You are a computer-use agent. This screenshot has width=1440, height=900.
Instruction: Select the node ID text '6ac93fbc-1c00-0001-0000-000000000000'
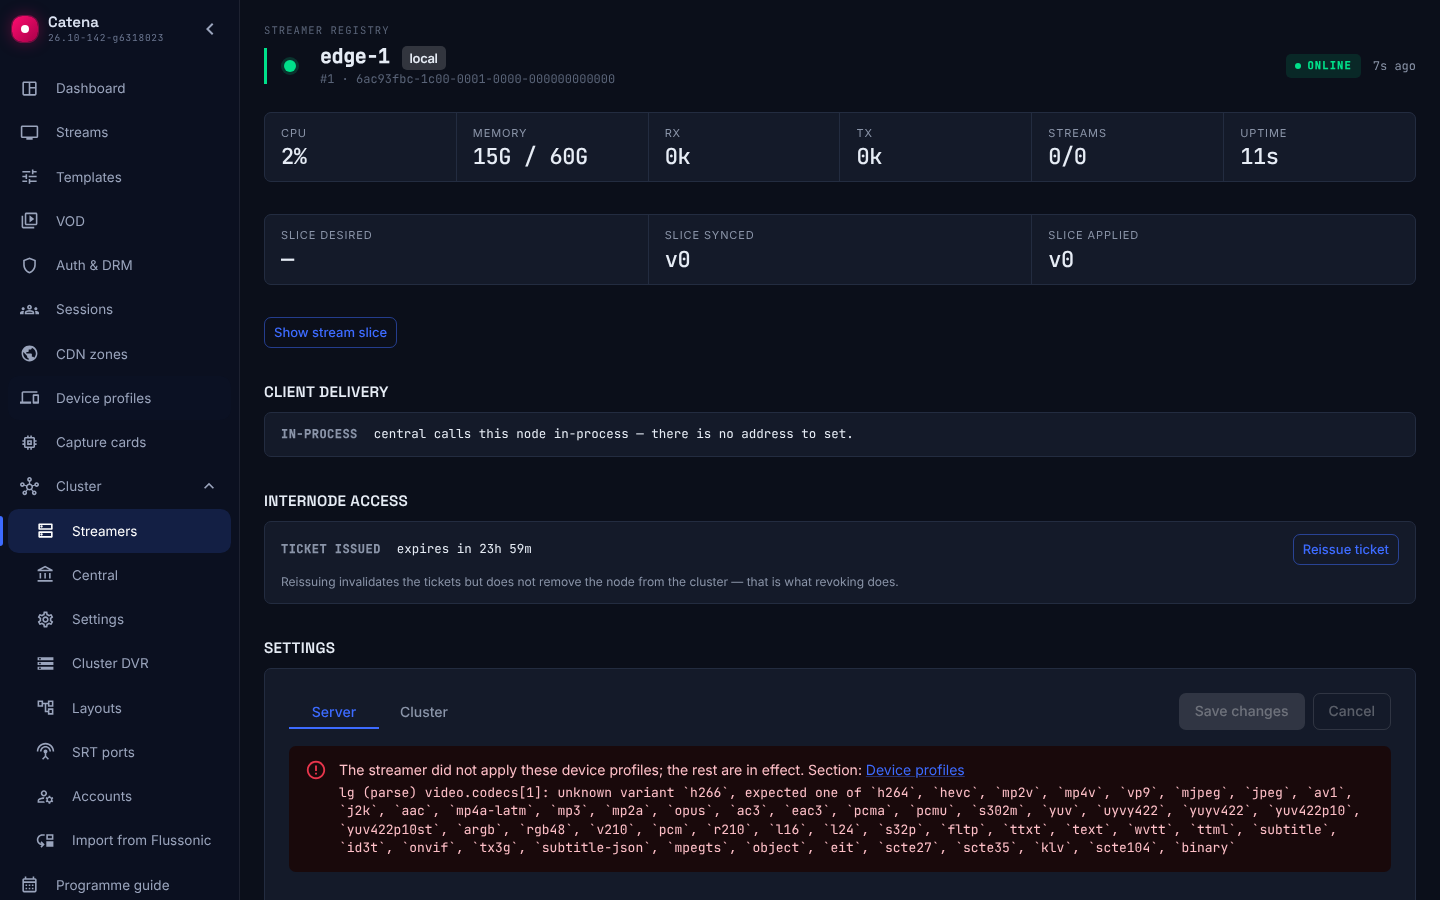click(x=485, y=79)
